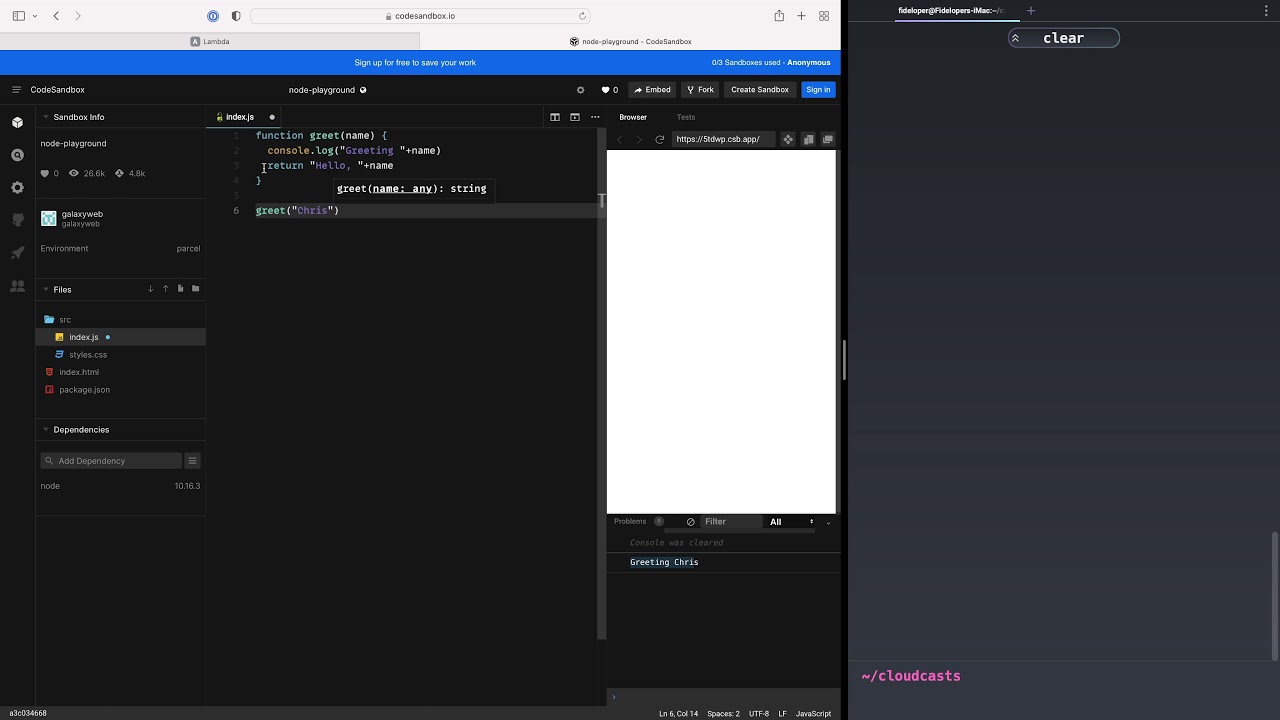Click the show preview layout icon
1280x720 pixels.
575,117
